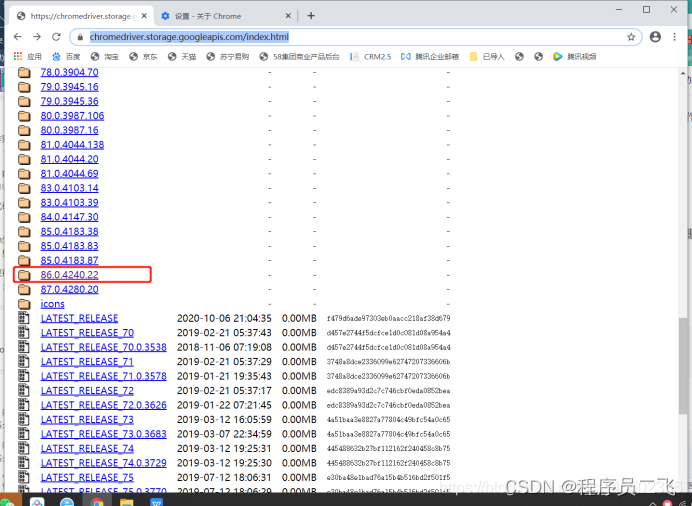Screen dimensions: 692x506
Task: Open the 苏宁易购 bookmark
Action: pos(228,56)
